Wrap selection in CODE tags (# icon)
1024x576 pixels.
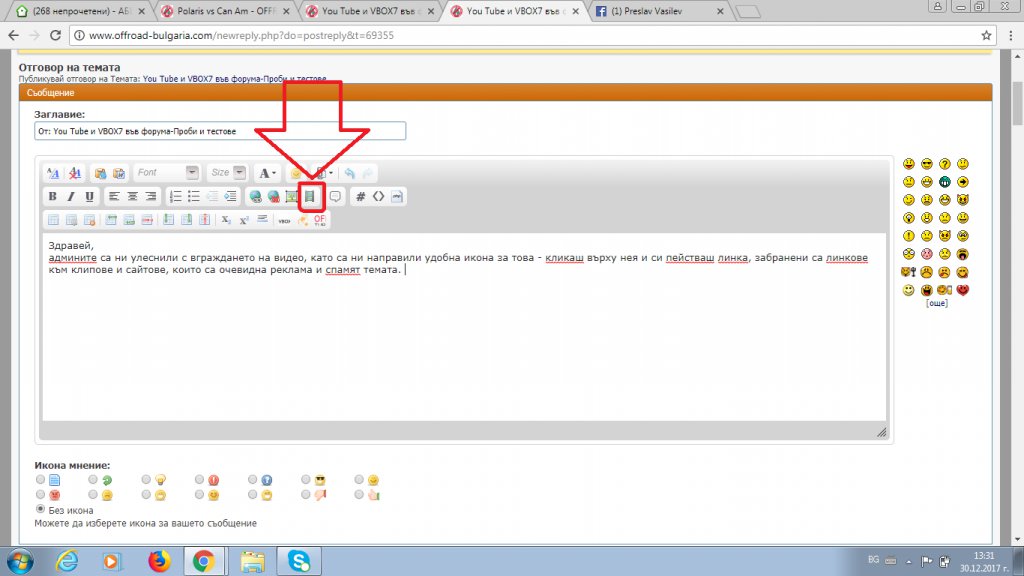click(360, 196)
